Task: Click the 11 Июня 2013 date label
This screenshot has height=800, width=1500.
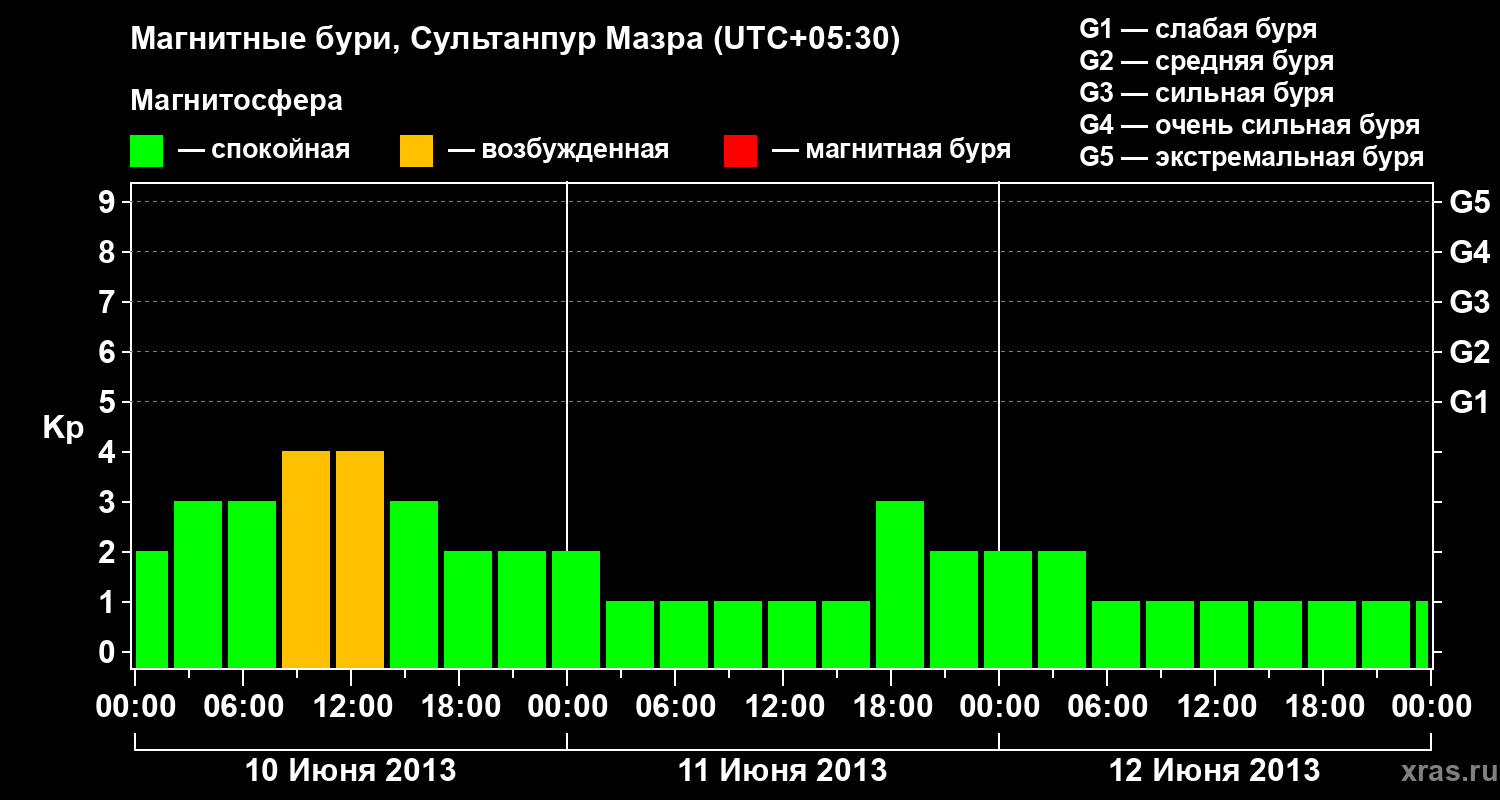Action: [783, 771]
